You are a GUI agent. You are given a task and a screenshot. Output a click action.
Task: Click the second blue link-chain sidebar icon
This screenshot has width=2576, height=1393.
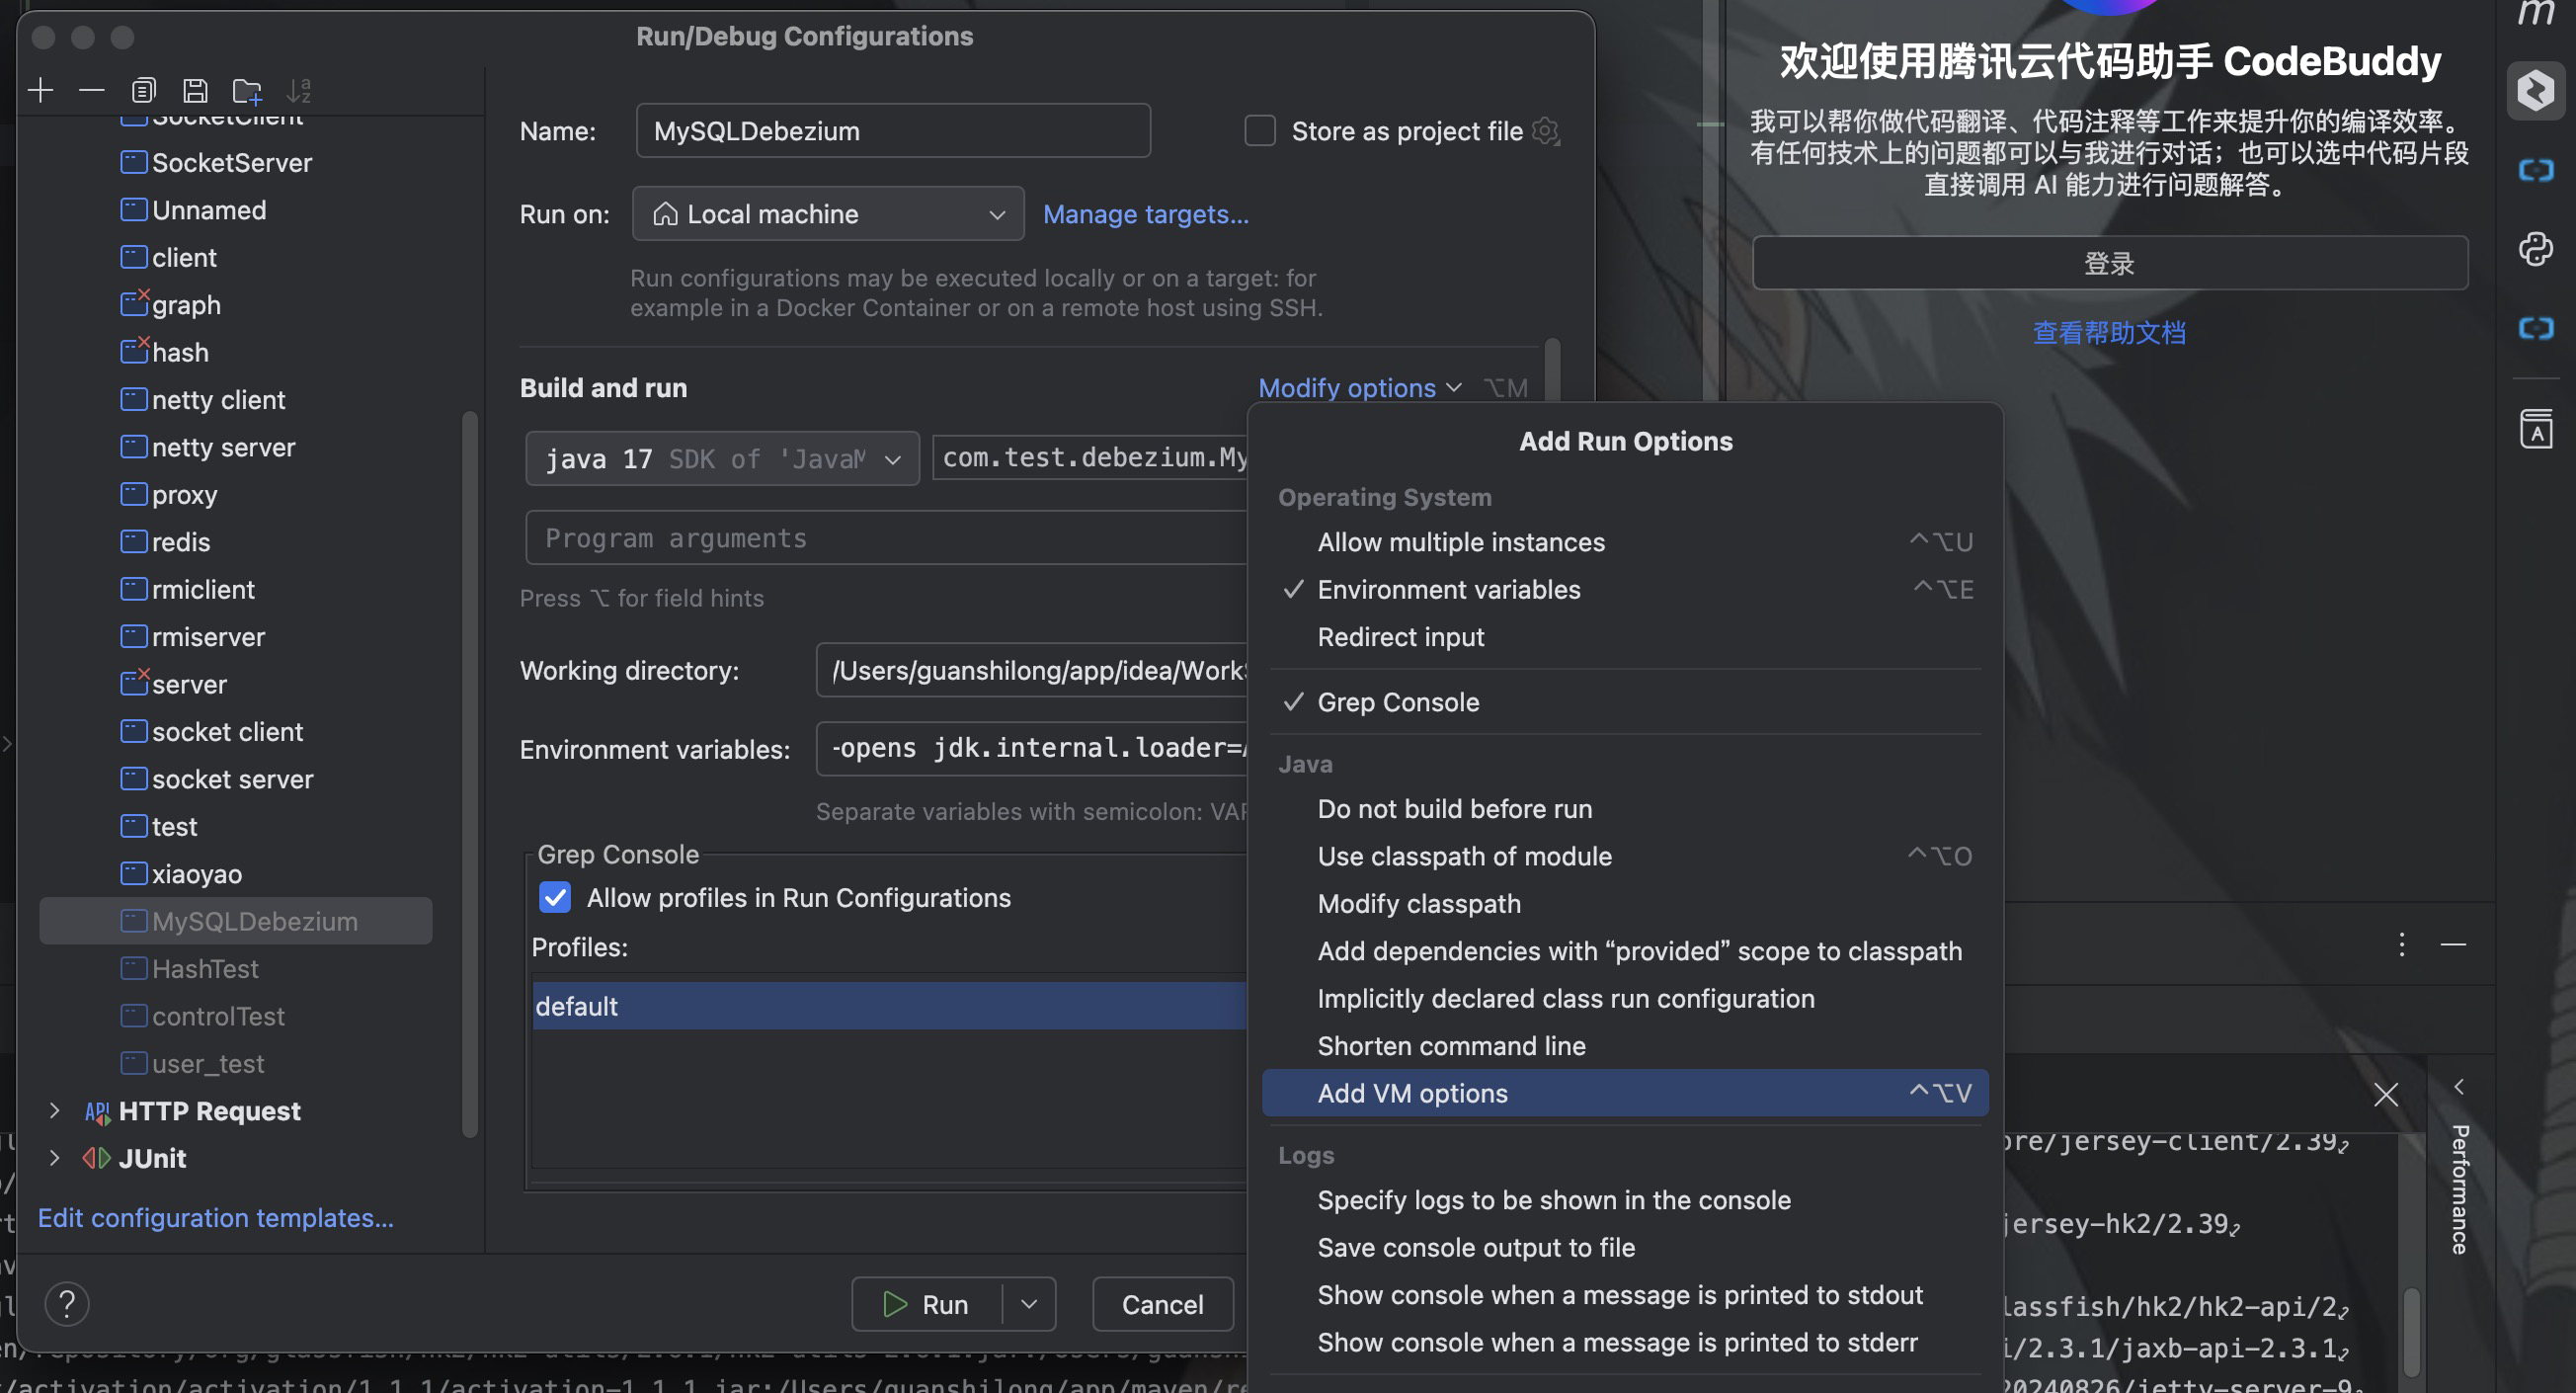pyautogui.click(x=2535, y=328)
